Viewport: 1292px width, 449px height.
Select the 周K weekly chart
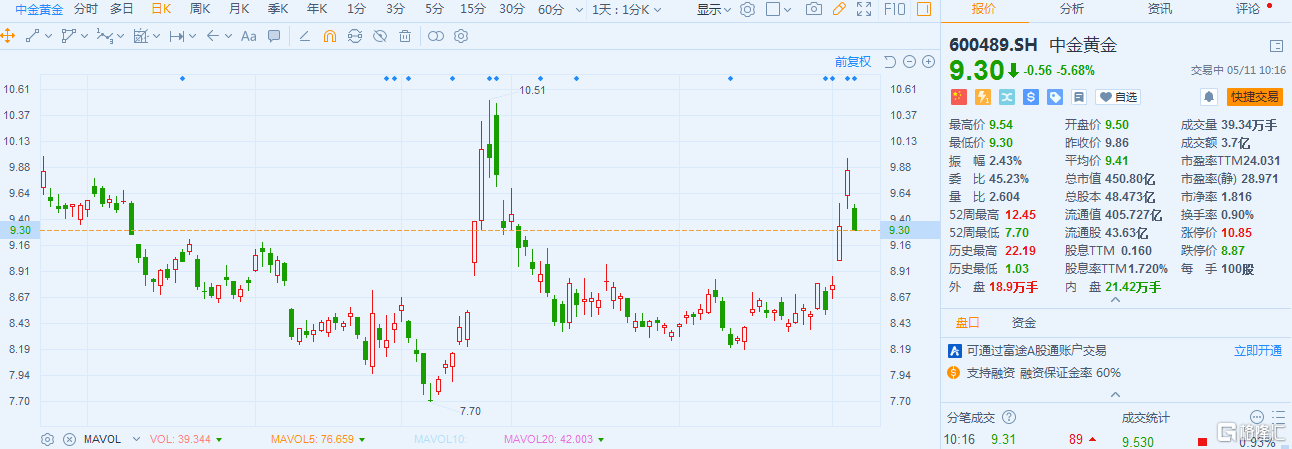(200, 9)
